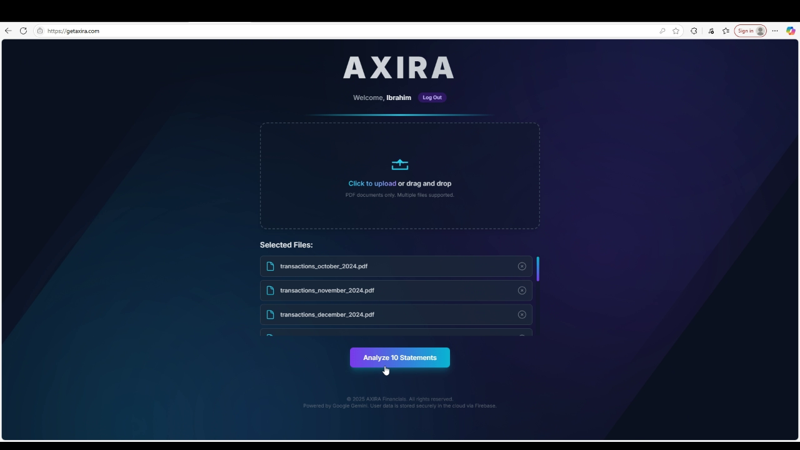This screenshot has height=450, width=800.
Task: Reload the page with the refresh icon
Action: coord(23,31)
